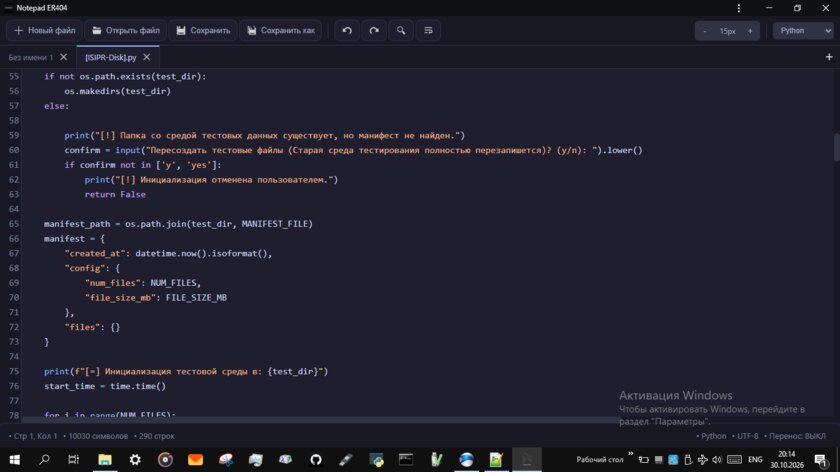Screen dimensions: 840x472
Task: Place cursor on 'return False' line
Action: [x=115, y=194]
